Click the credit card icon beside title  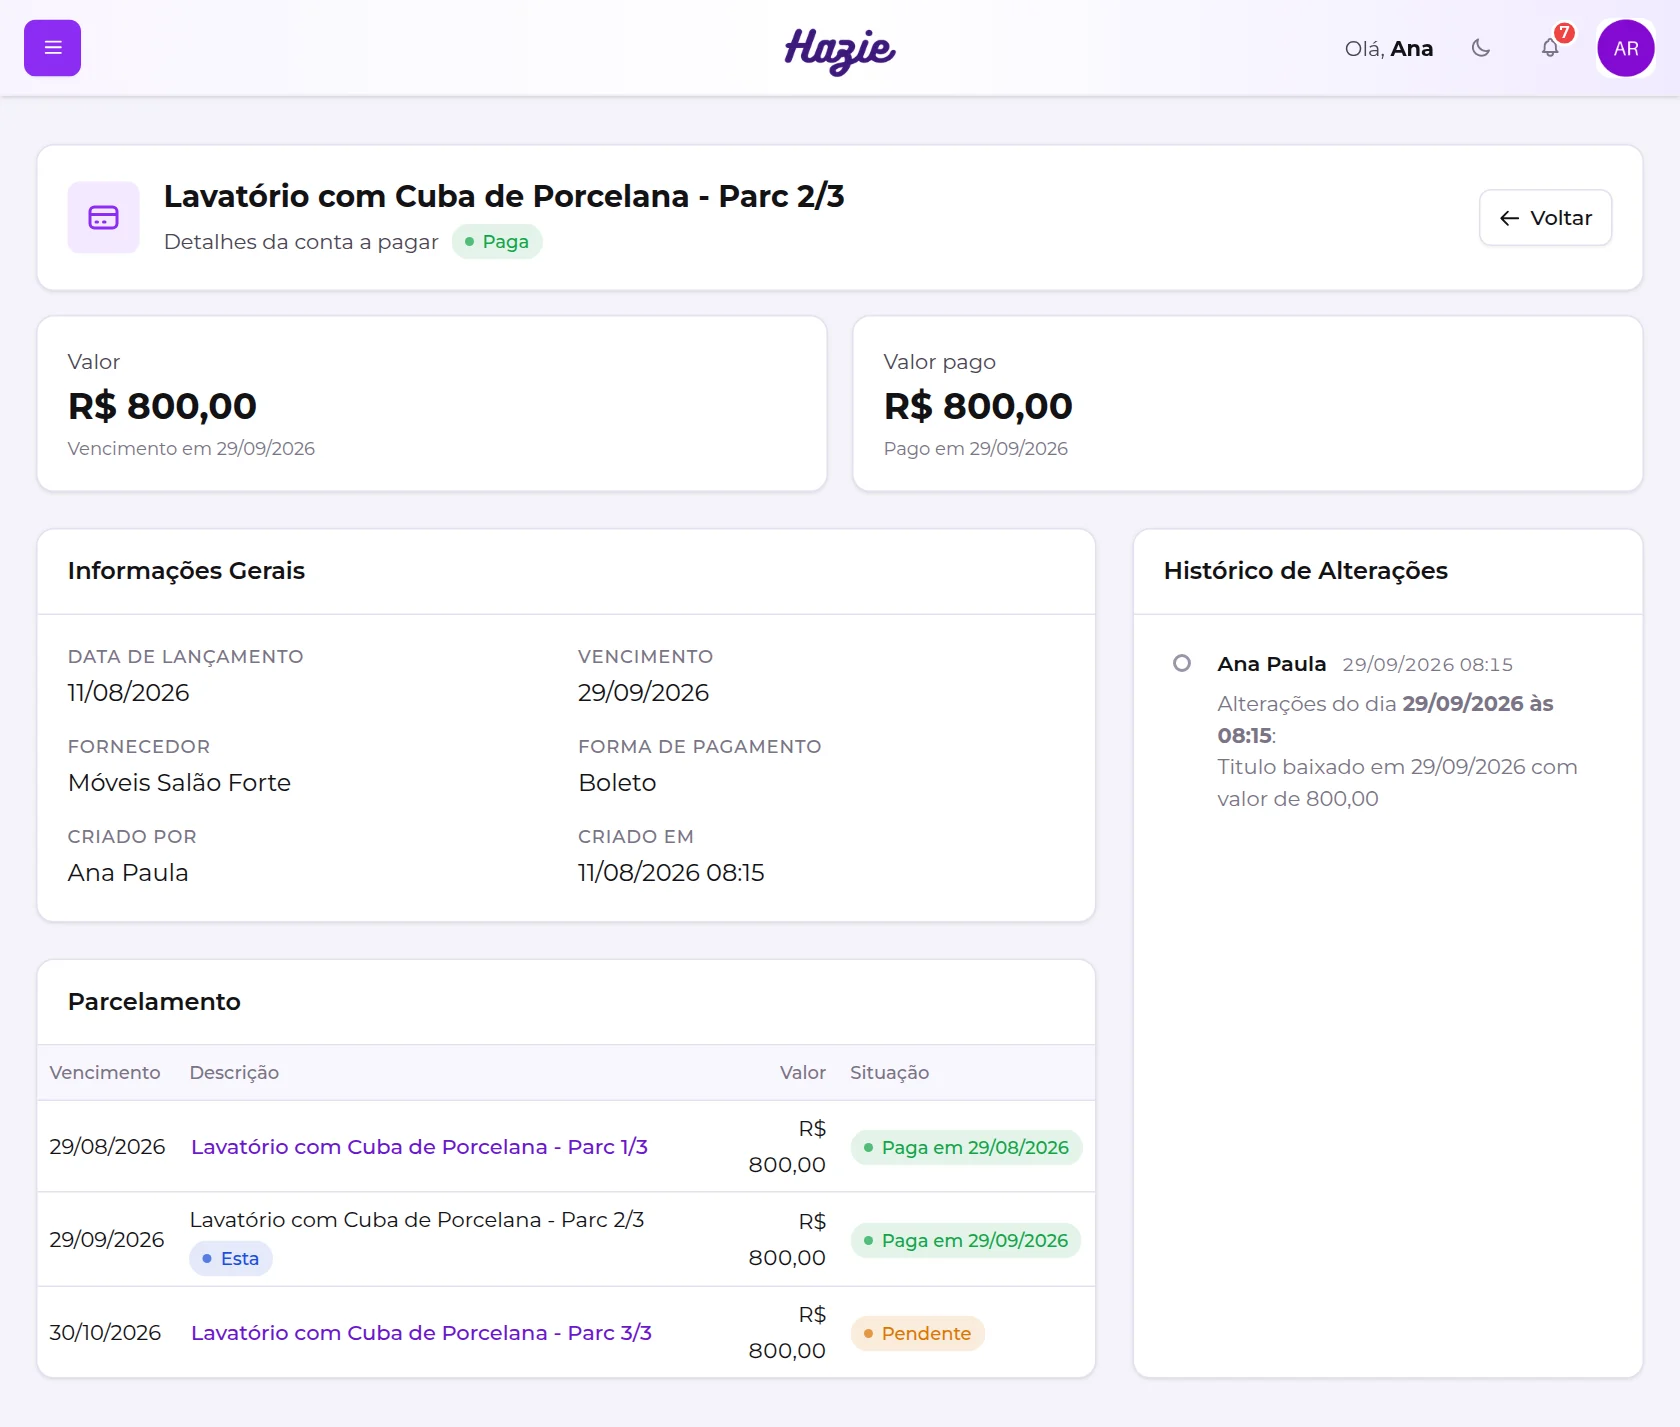[x=104, y=218]
